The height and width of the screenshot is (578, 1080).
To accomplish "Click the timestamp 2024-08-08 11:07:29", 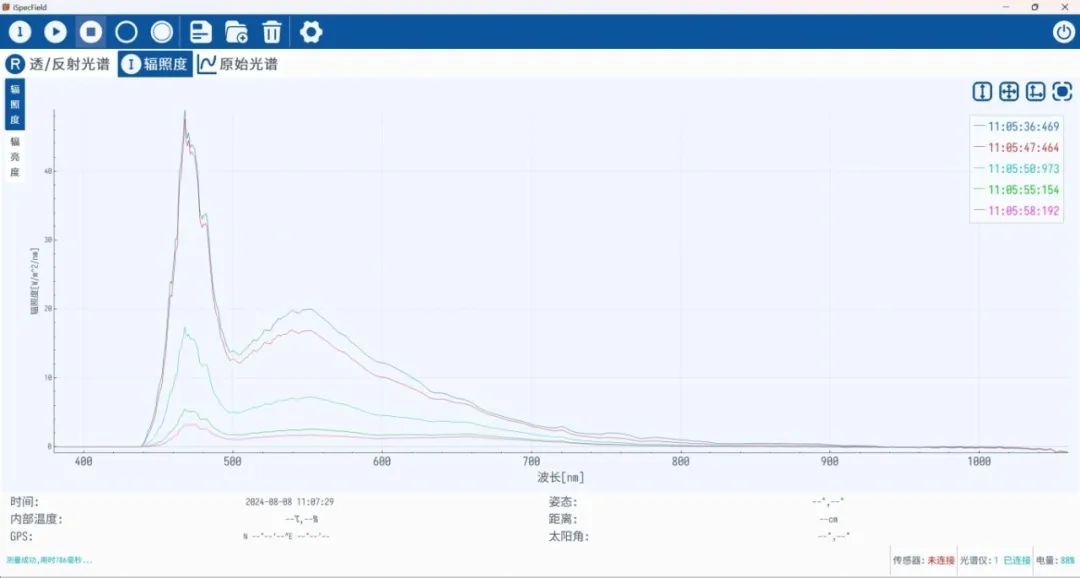I will (289, 502).
